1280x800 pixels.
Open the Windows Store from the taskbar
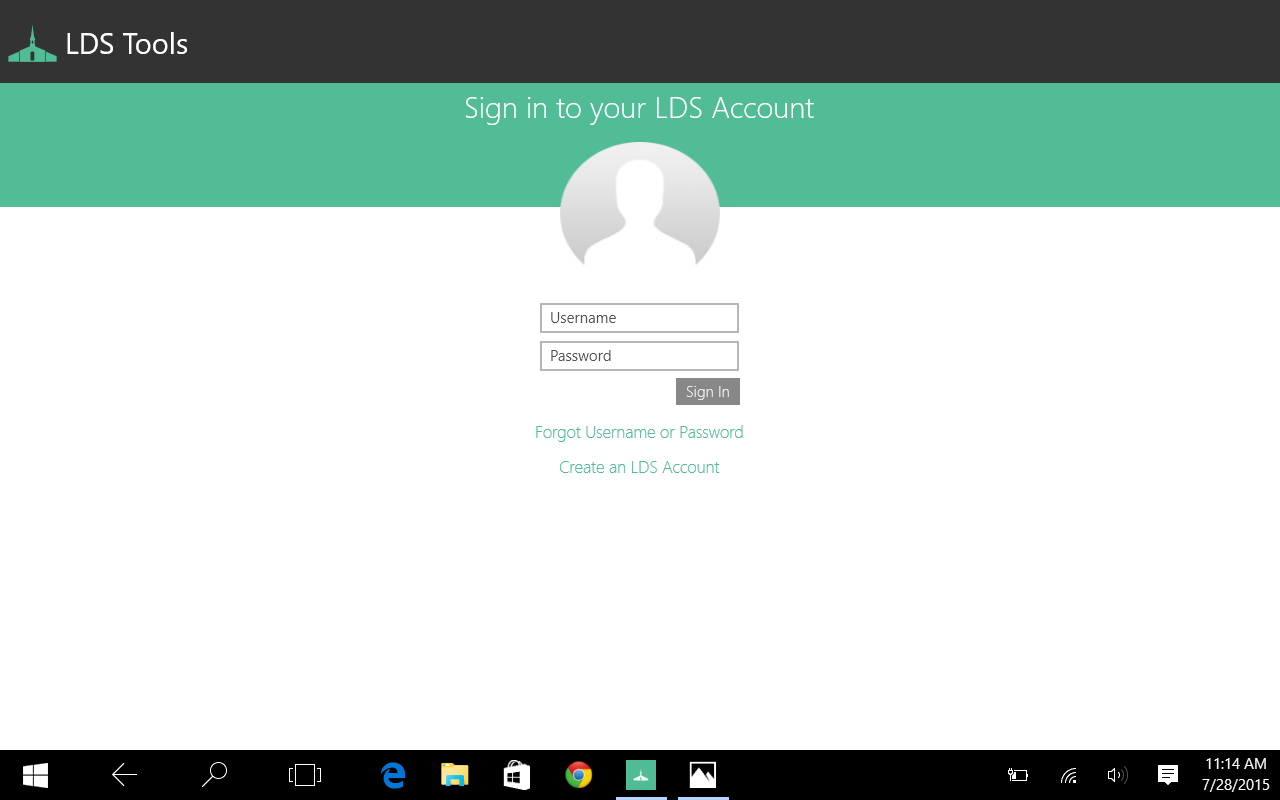coord(516,774)
